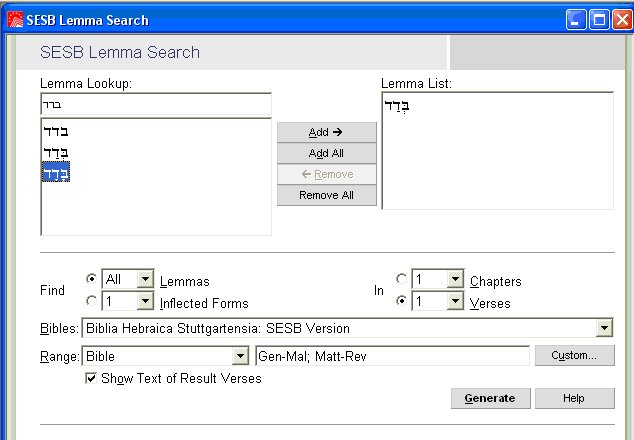Click the Generate button

click(490, 398)
